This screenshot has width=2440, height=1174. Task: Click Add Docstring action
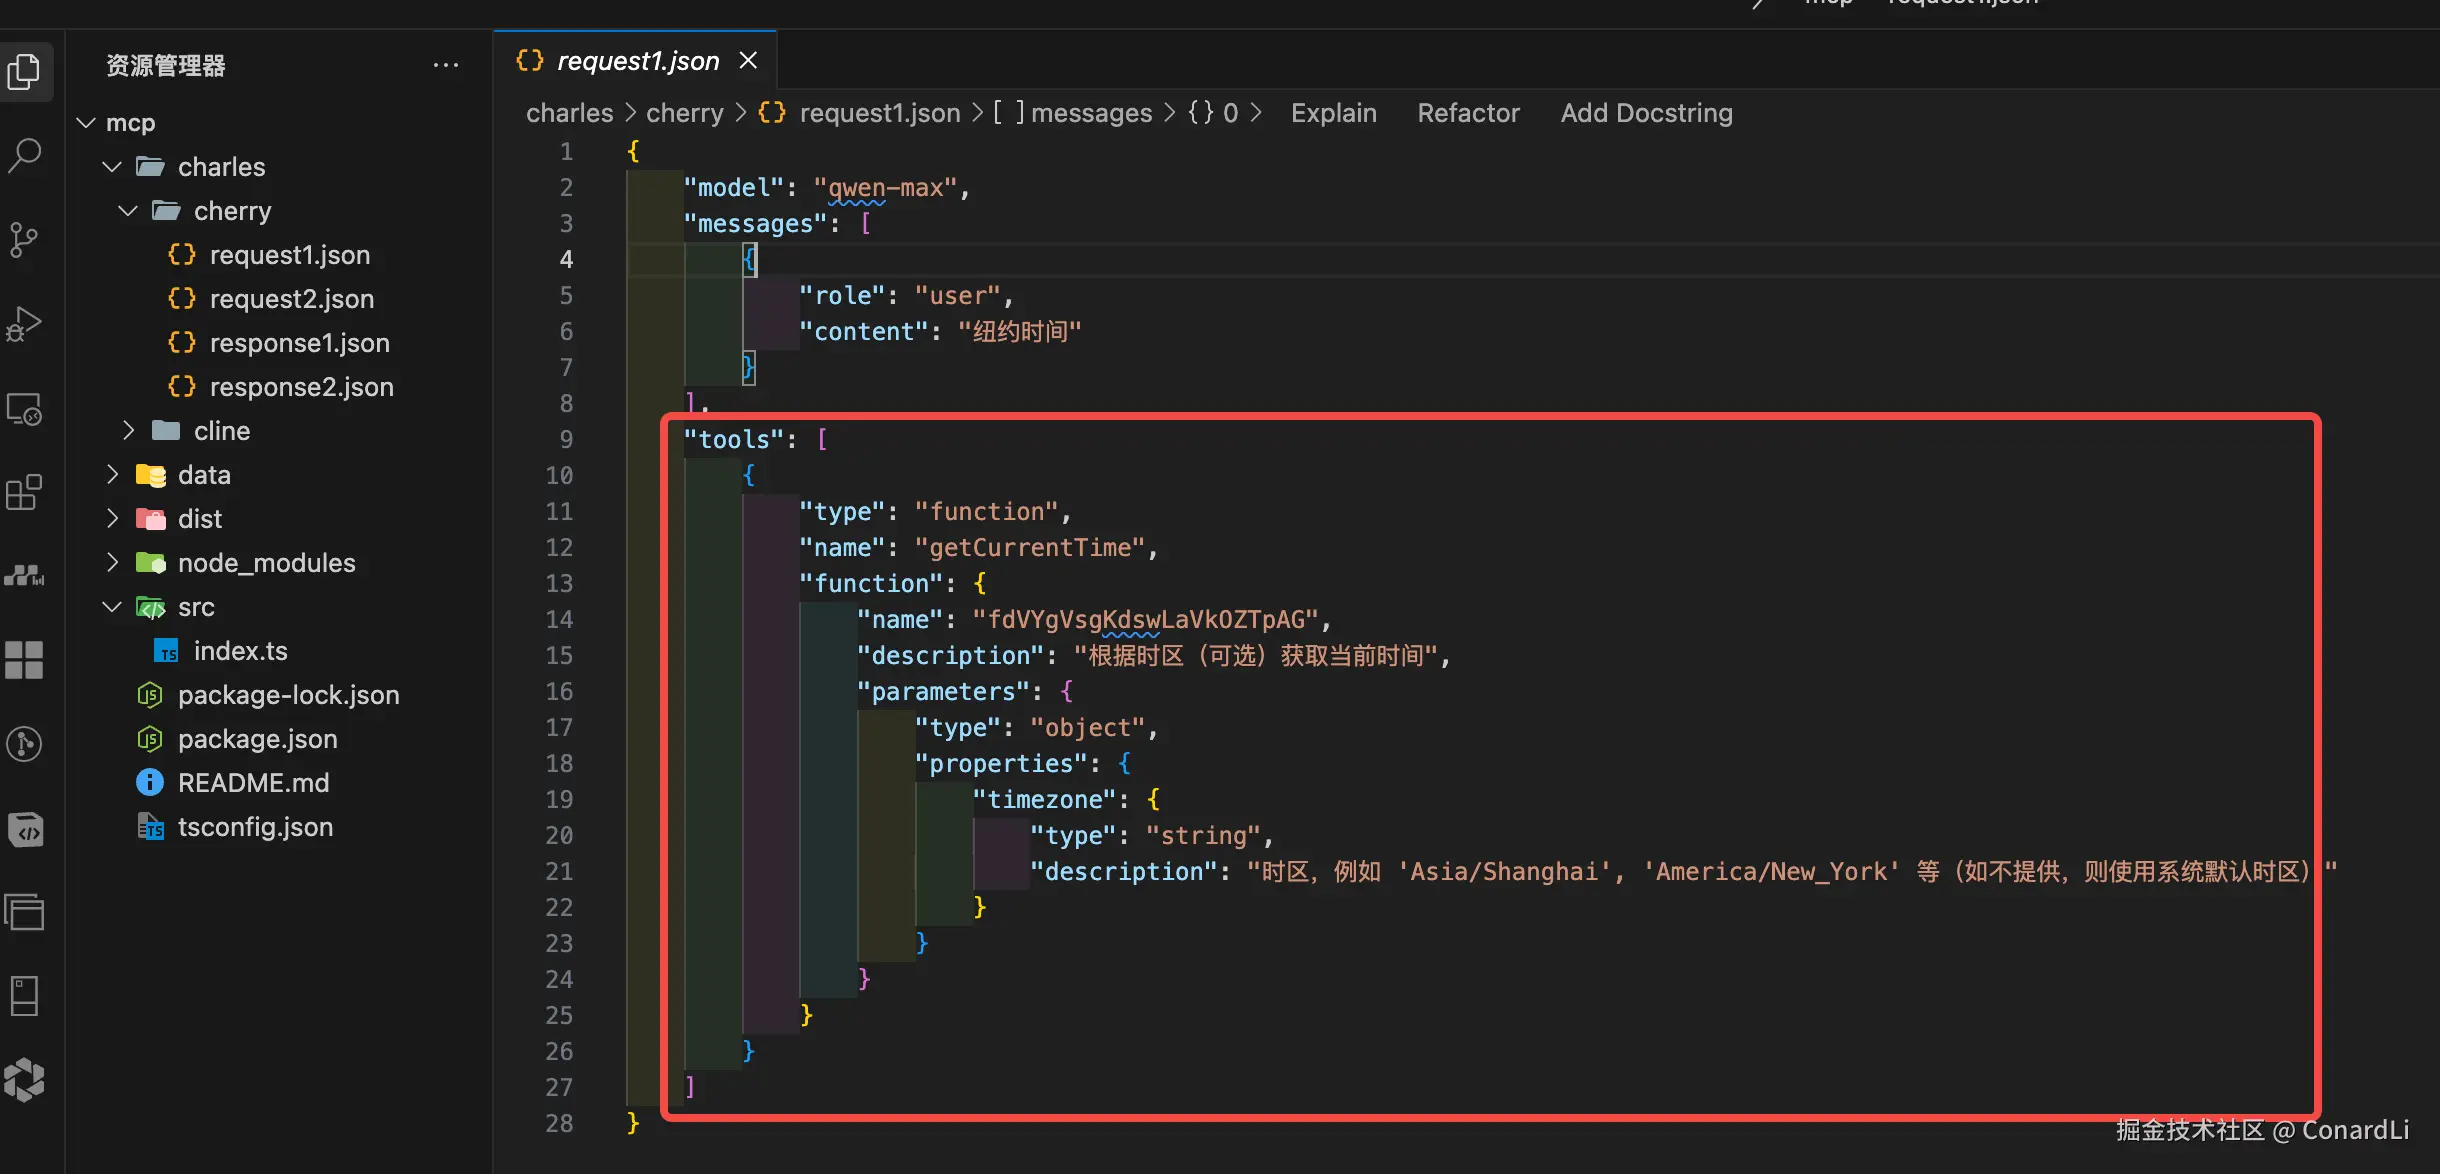pos(1646,113)
